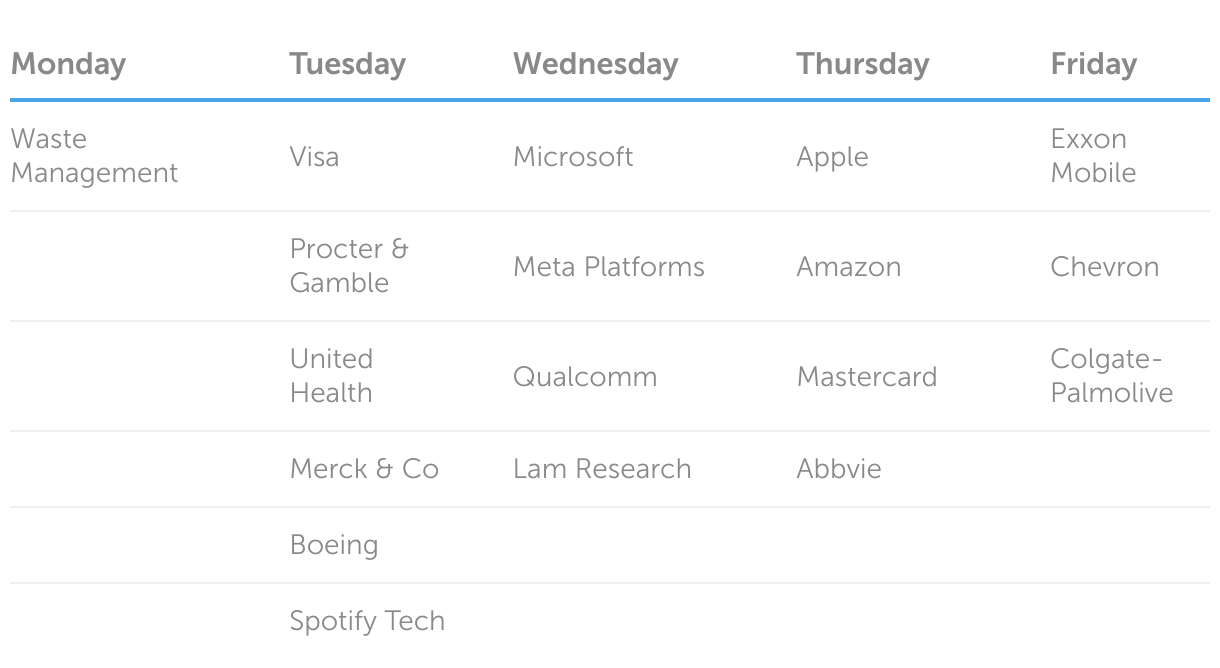Select the Apple entry
1220x668 pixels.
pyautogui.click(x=832, y=157)
